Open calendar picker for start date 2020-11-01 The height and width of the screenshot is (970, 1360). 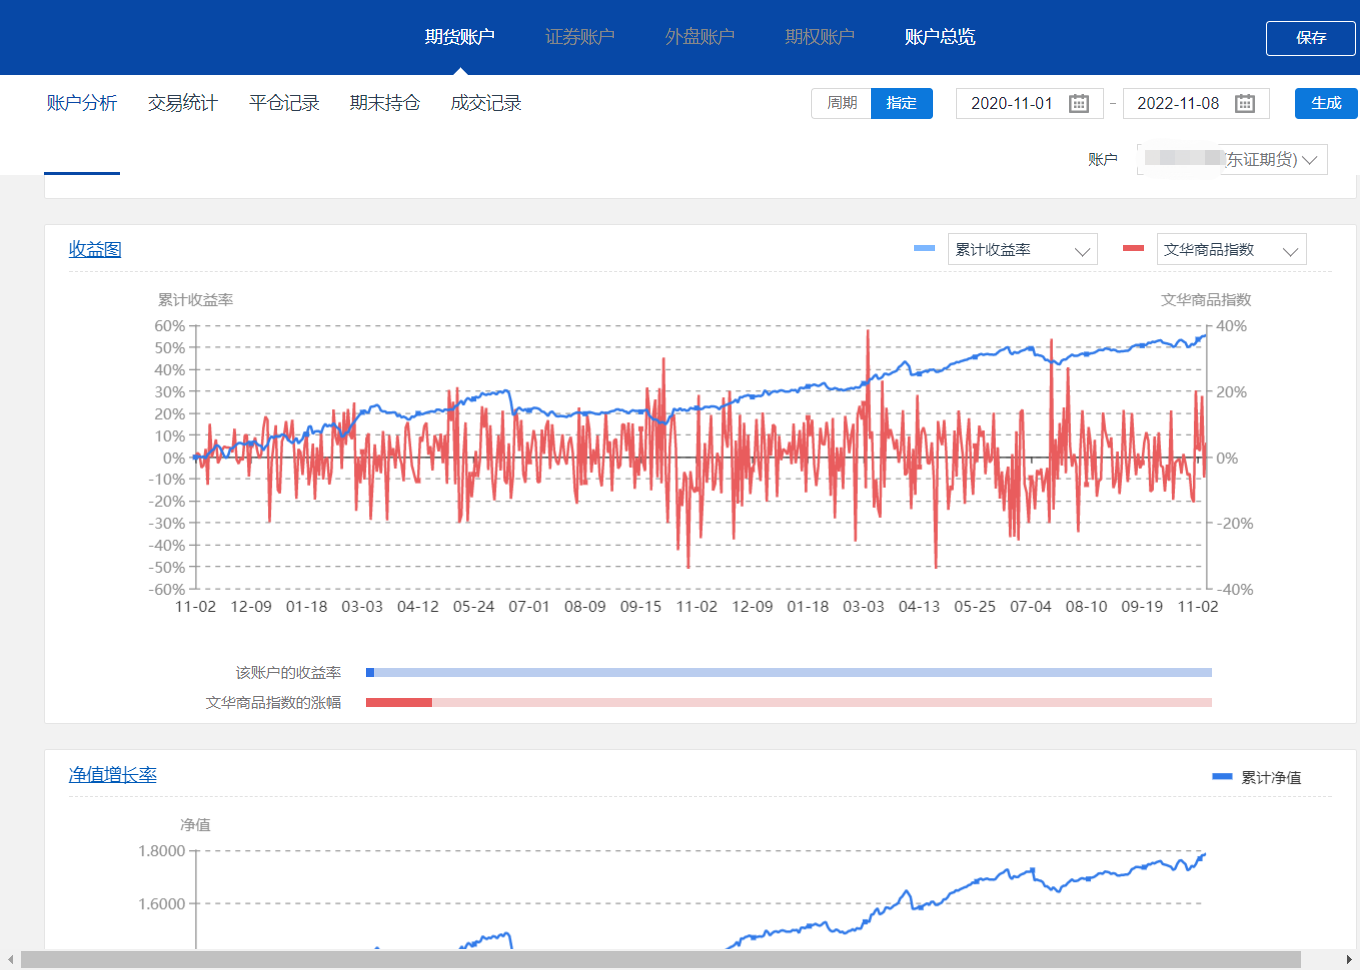coord(1078,103)
